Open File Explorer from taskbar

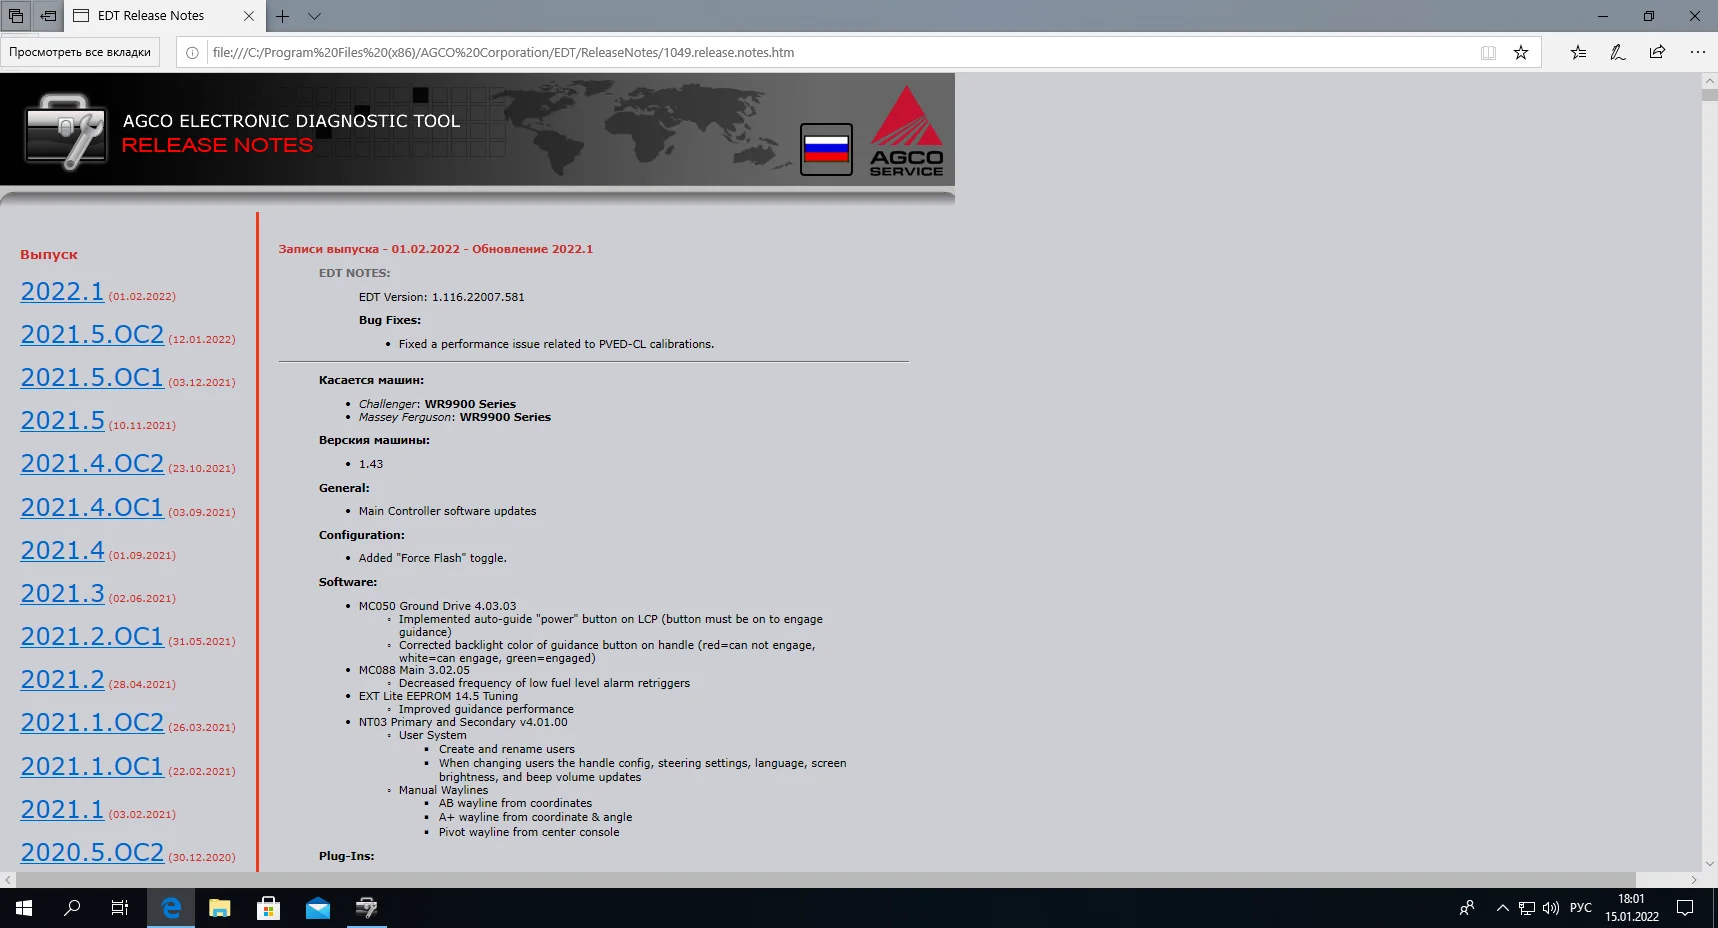click(220, 908)
